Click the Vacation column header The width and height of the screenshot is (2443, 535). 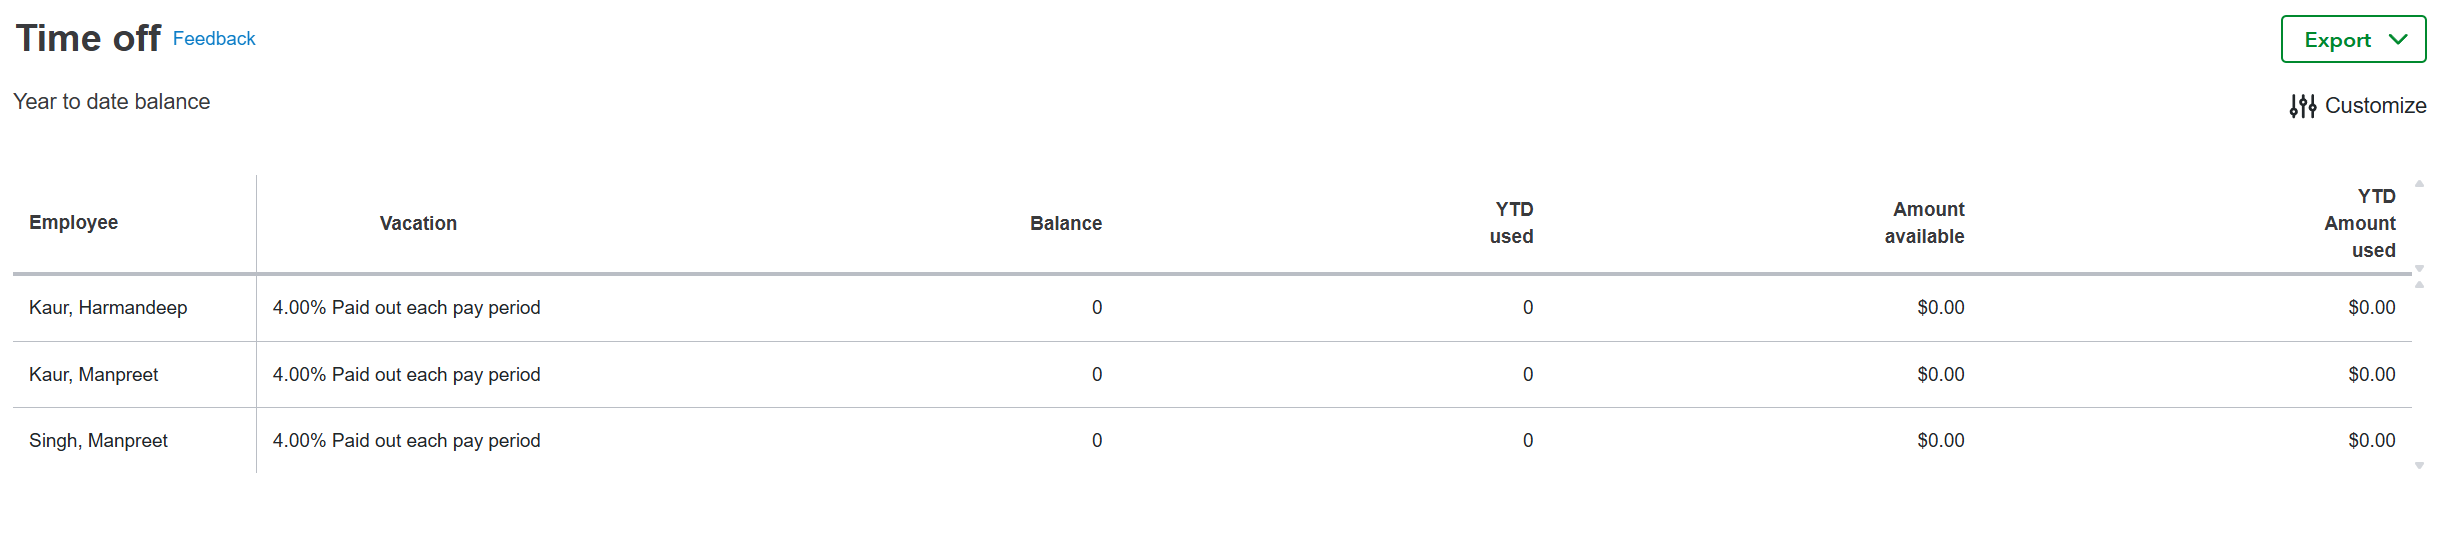click(418, 224)
